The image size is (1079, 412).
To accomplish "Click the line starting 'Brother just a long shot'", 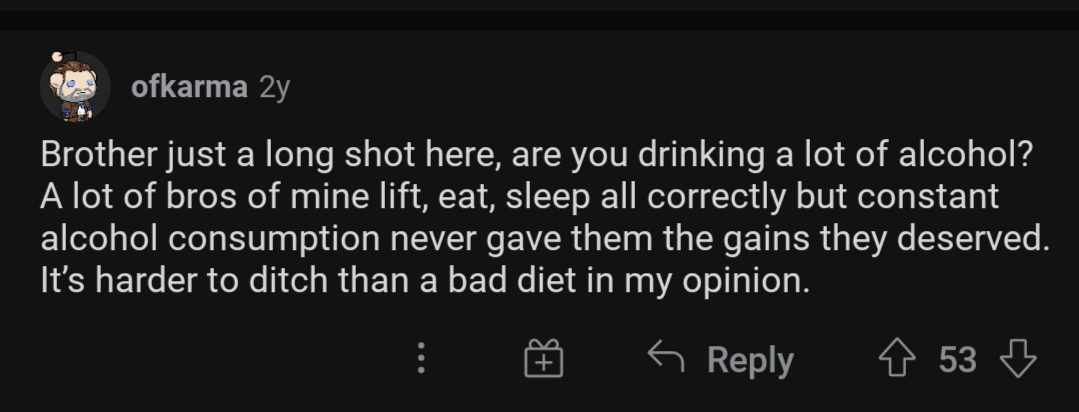I will point(537,155).
